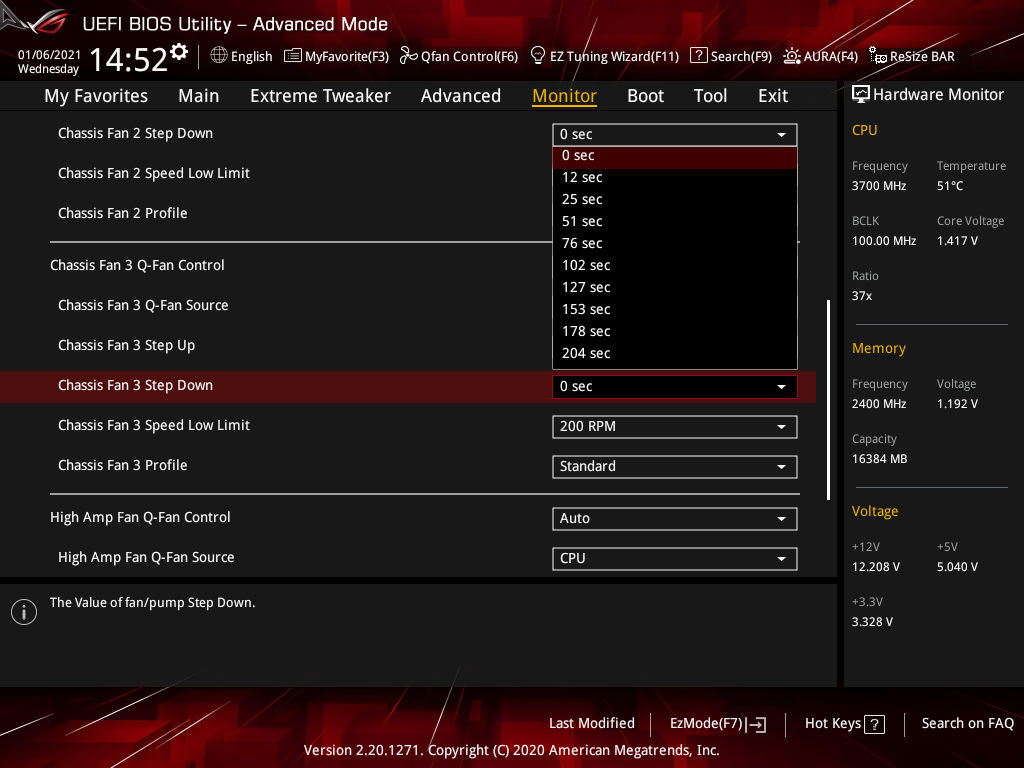The width and height of the screenshot is (1024, 768).
Task: Click the ReSize BAR icon
Action: click(878, 56)
